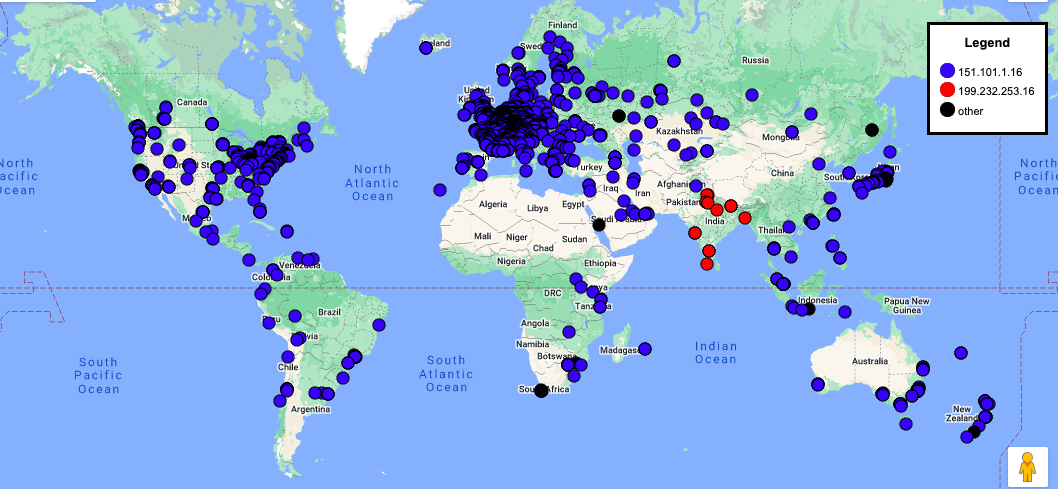Image resolution: width=1058 pixels, height=489 pixels.
Task: Click the red legend dot for 199.232.253.16
Action: click(947, 90)
